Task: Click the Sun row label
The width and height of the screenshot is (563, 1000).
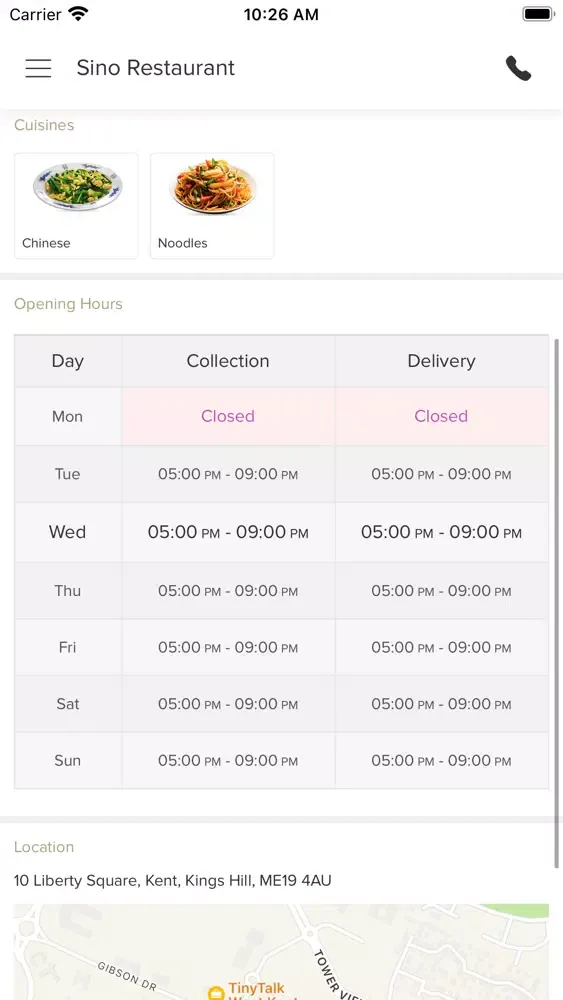Action: coord(68,760)
